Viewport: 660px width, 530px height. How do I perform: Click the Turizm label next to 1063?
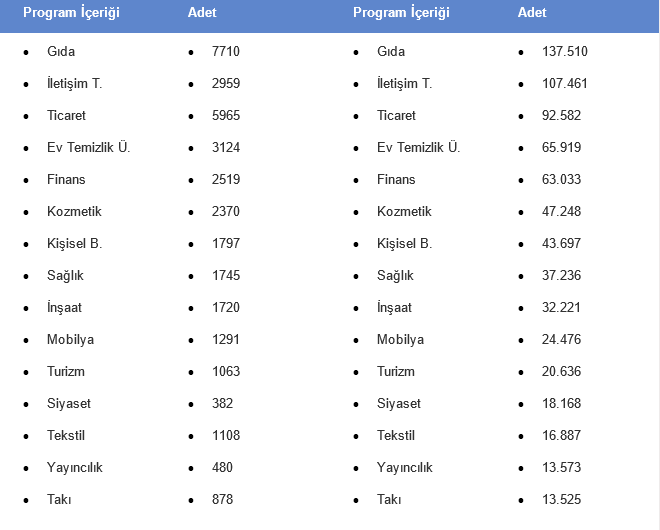tap(65, 371)
